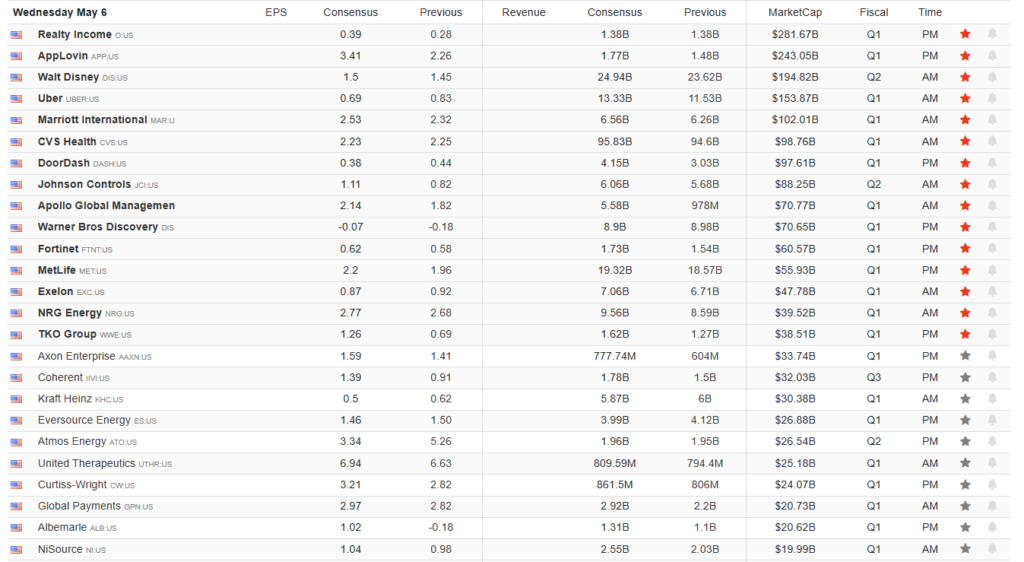Screen dimensions: 1024x562
Task: Toggle the favorite star for AppLovin
Action: point(965,55)
